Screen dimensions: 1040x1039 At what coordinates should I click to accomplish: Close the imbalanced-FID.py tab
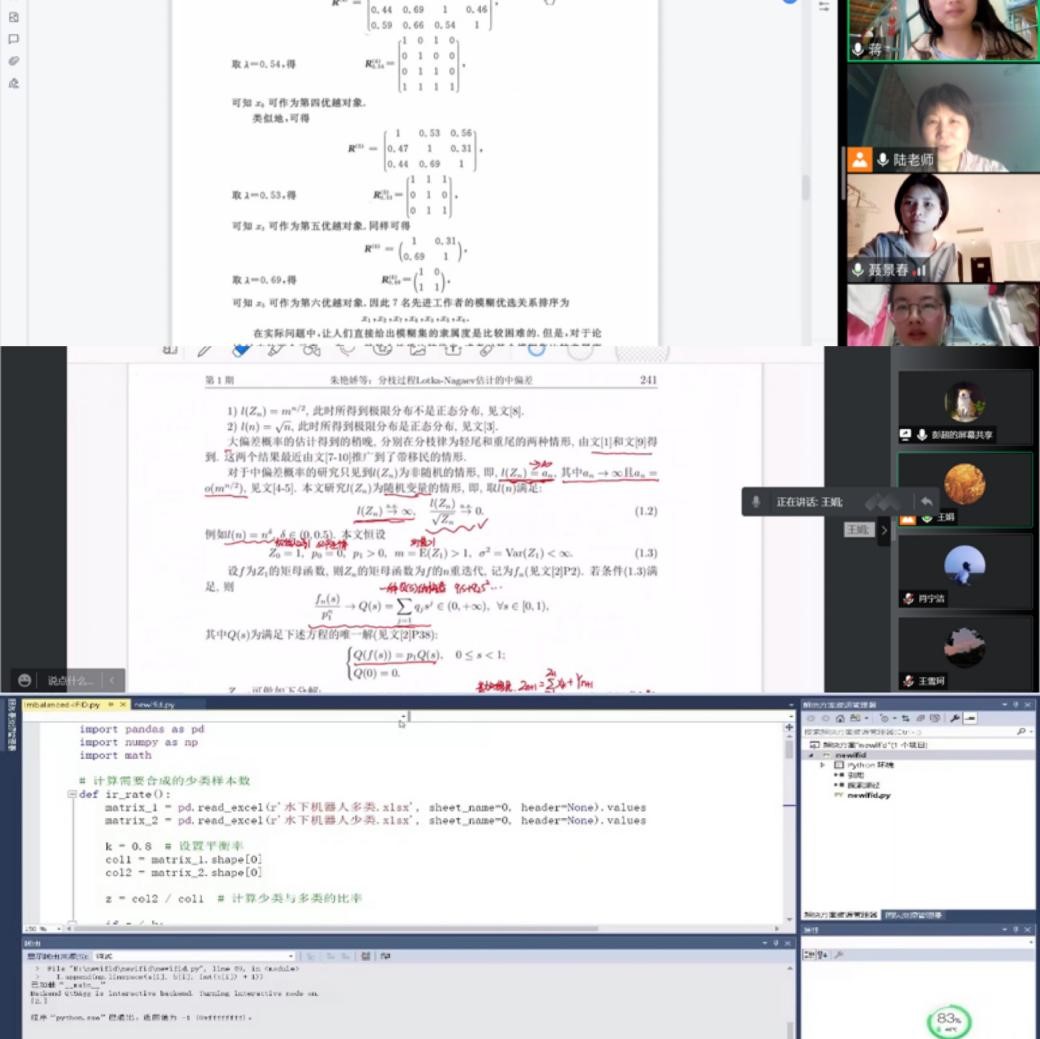(x=123, y=704)
